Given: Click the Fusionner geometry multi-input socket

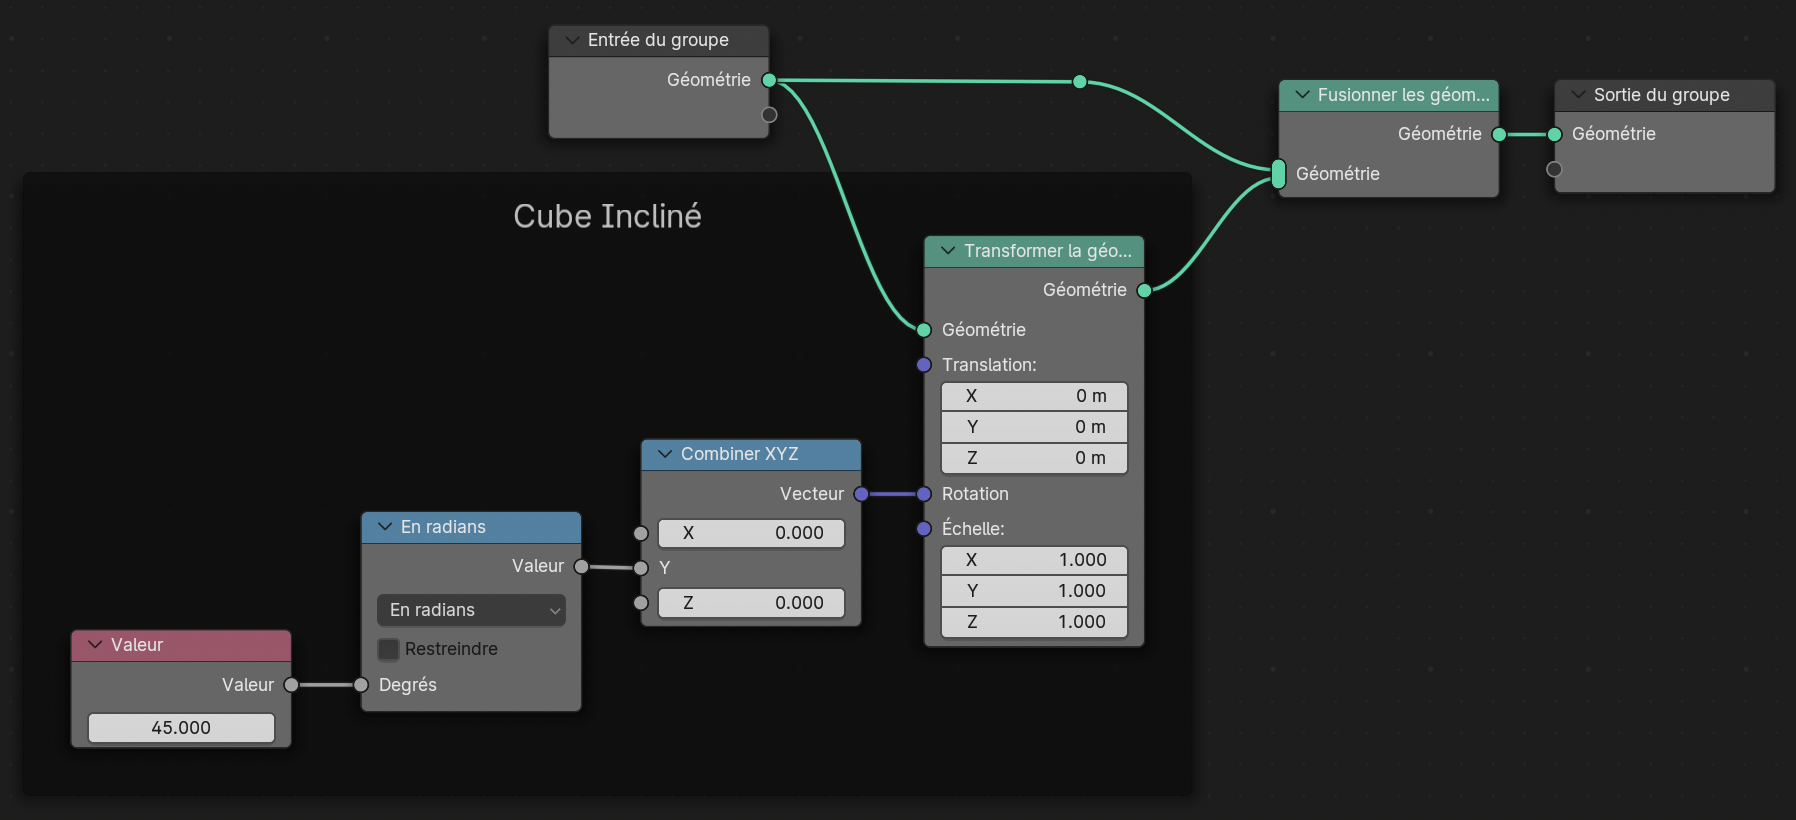Looking at the screenshot, I should [1278, 174].
